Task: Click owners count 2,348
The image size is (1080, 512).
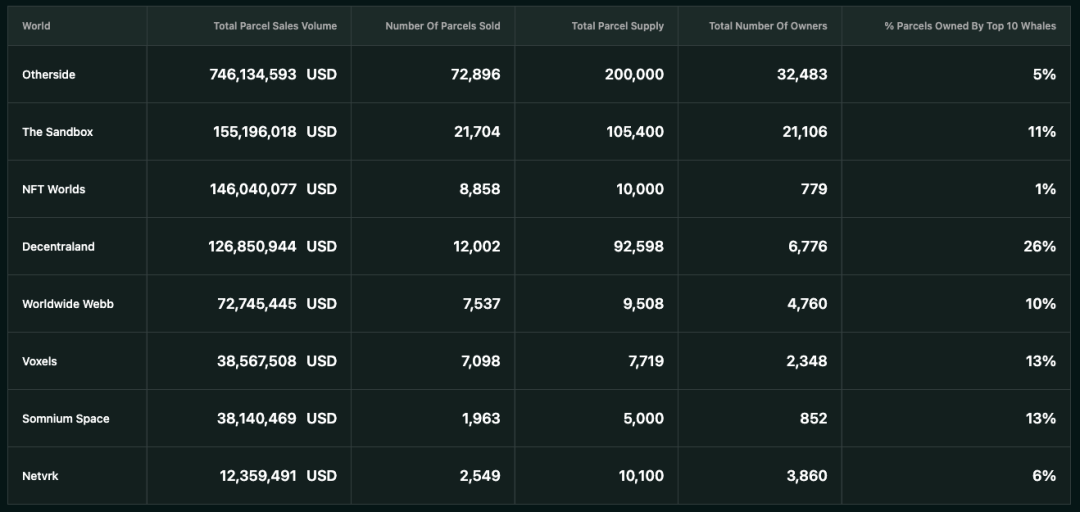Action: coord(808,361)
